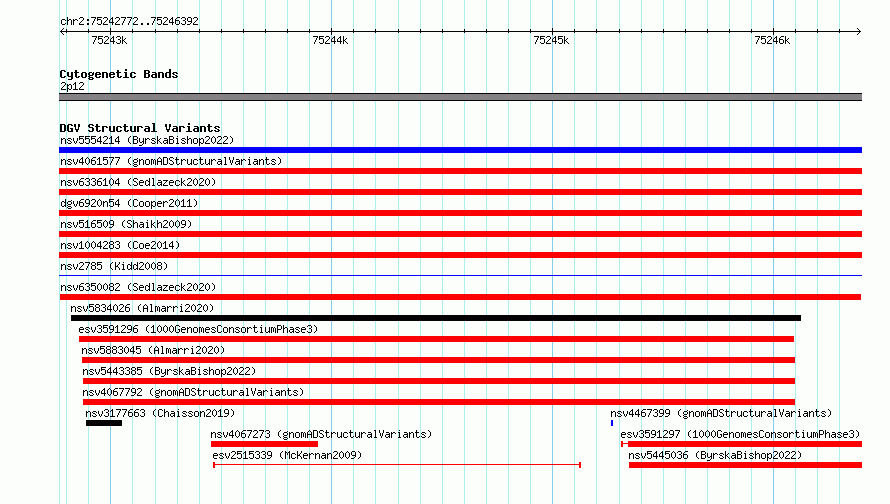This screenshot has width=890, height=504.
Task: Select nsv5834026 (Almarri2020) label
Action: pyautogui.click(x=142, y=308)
